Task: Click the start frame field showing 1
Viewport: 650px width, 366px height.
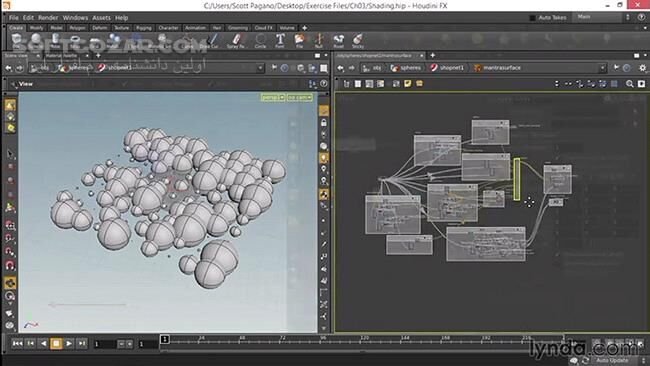Action: tap(148, 344)
